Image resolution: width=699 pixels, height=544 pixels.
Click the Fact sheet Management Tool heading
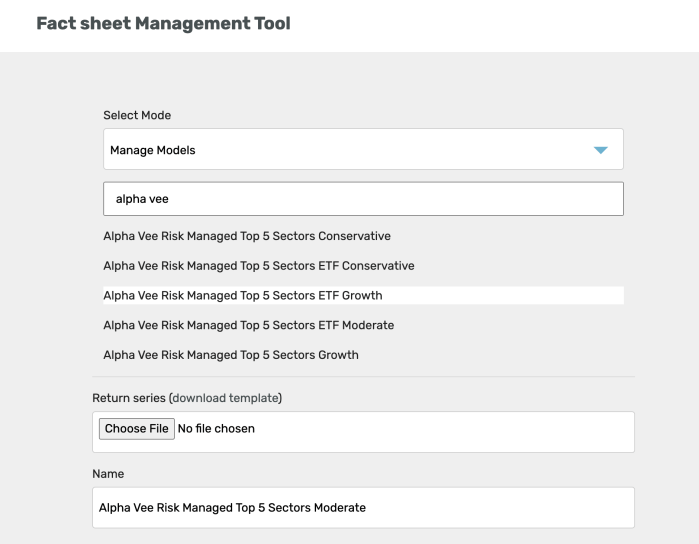[x=163, y=23]
